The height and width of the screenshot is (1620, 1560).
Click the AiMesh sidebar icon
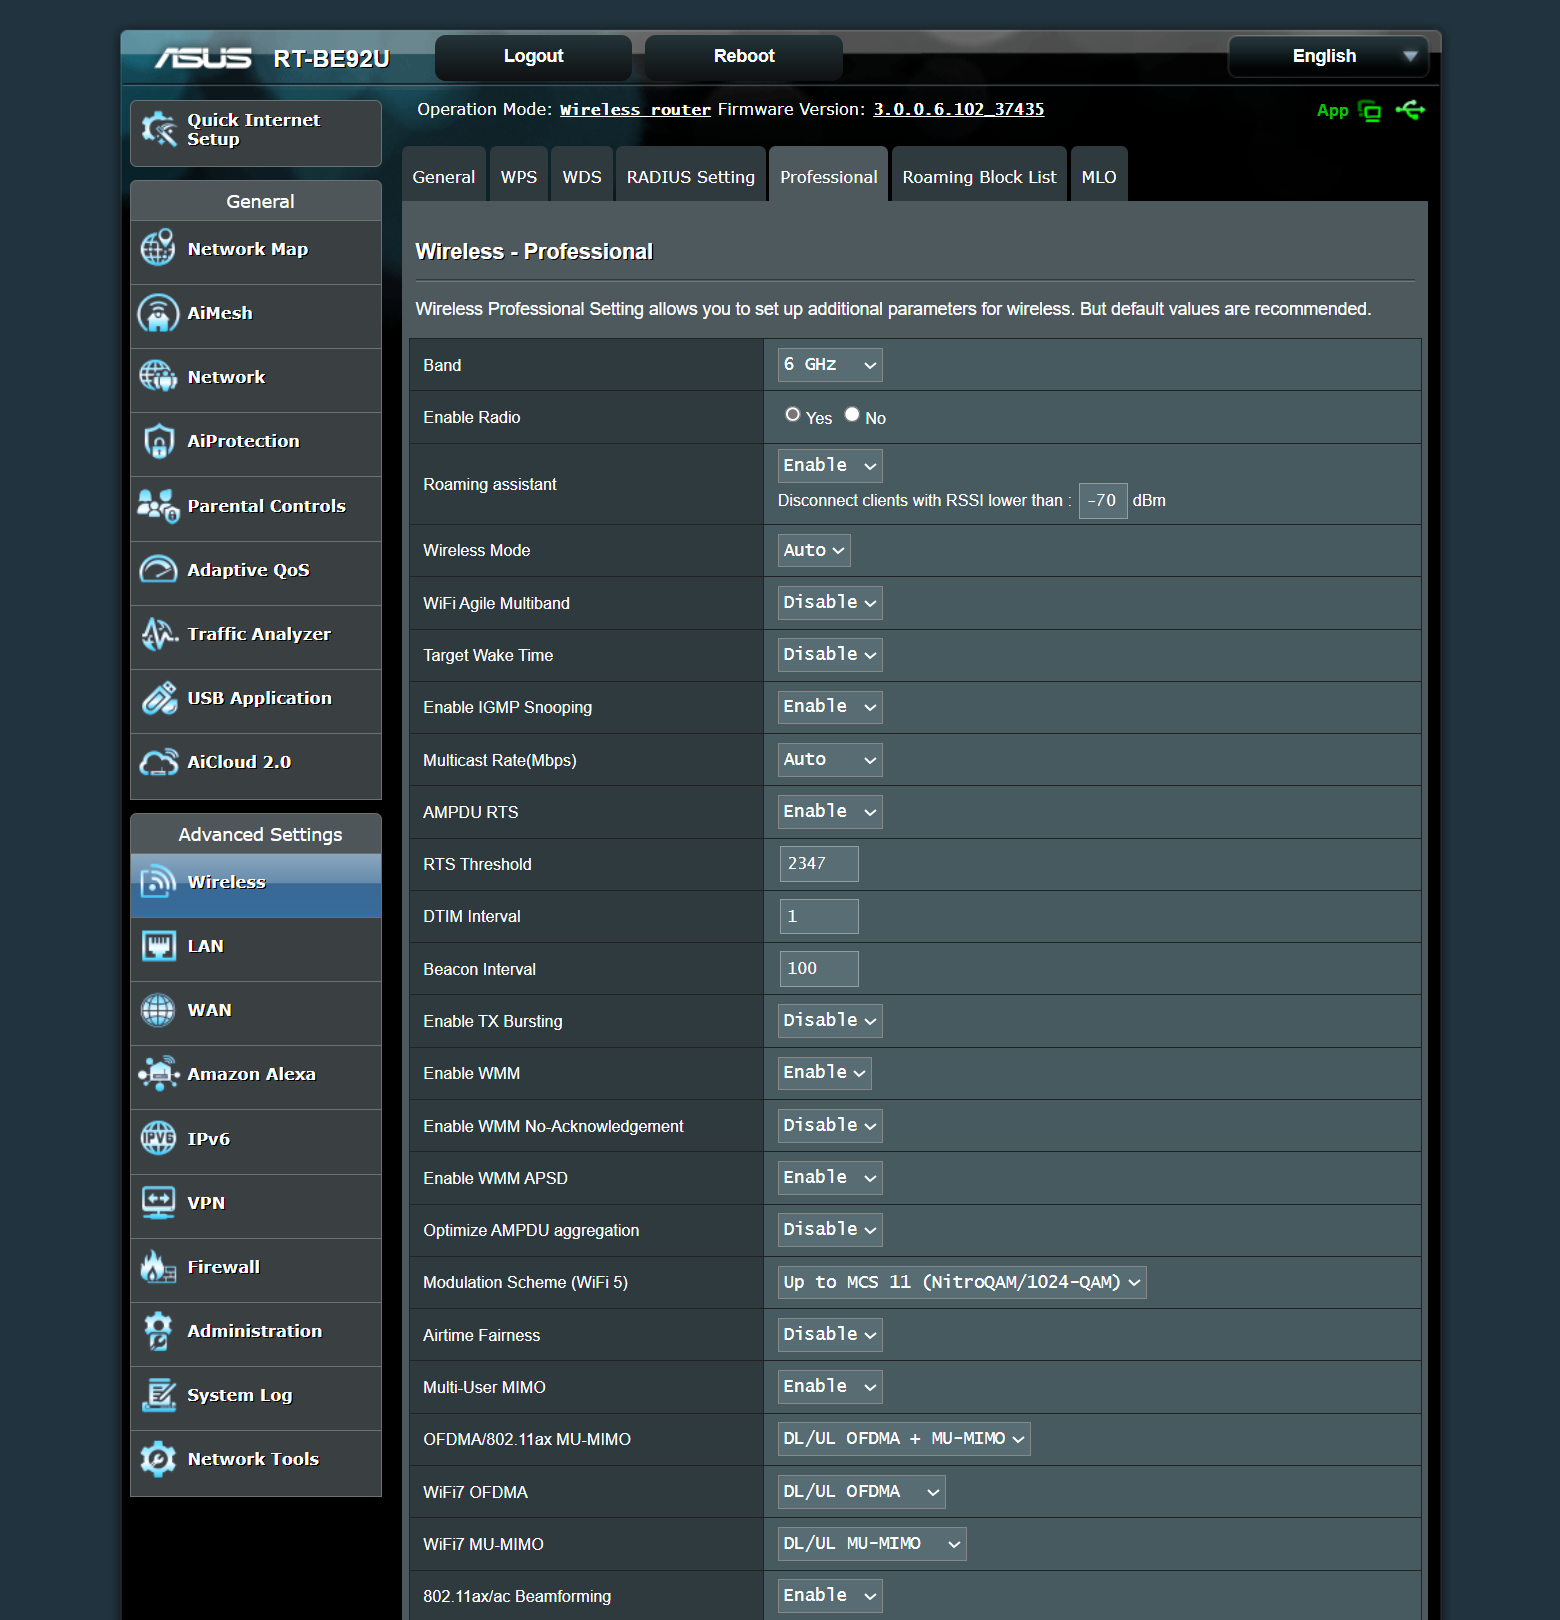click(x=158, y=312)
